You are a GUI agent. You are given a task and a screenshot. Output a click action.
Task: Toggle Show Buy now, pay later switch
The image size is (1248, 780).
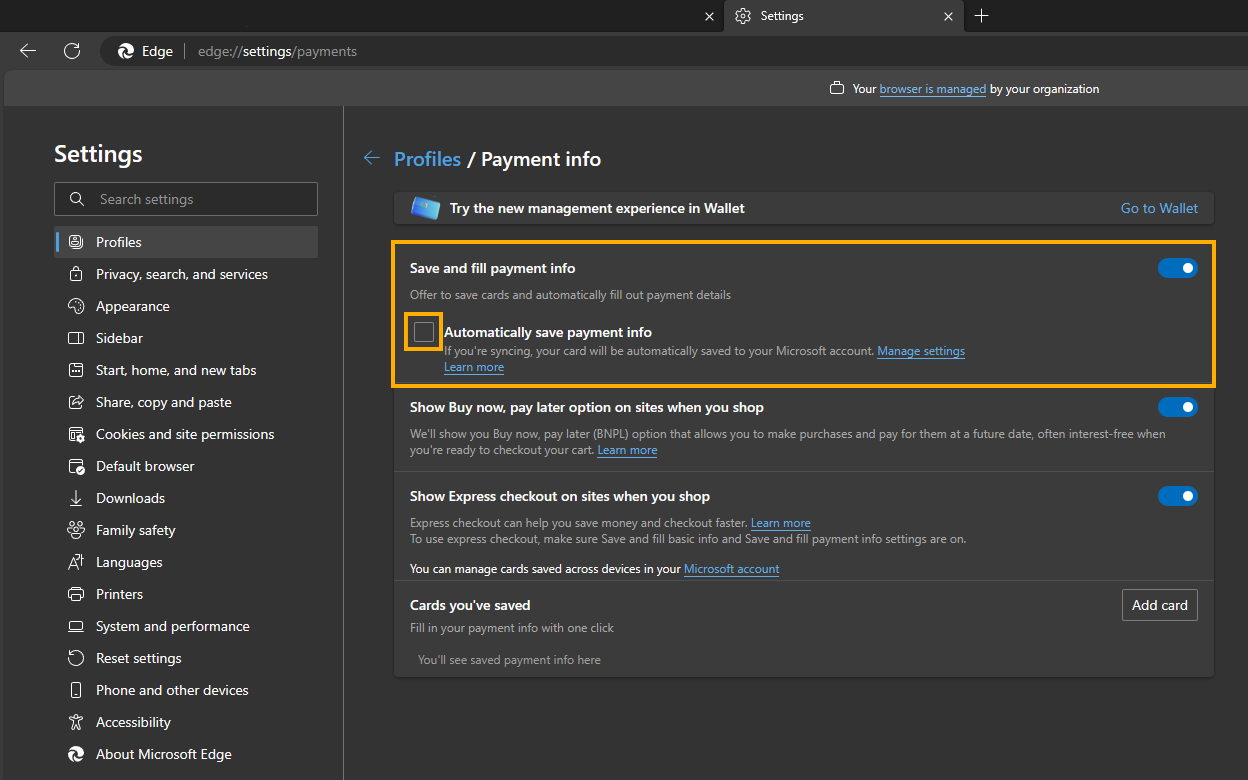pyautogui.click(x=1177, y=407)
